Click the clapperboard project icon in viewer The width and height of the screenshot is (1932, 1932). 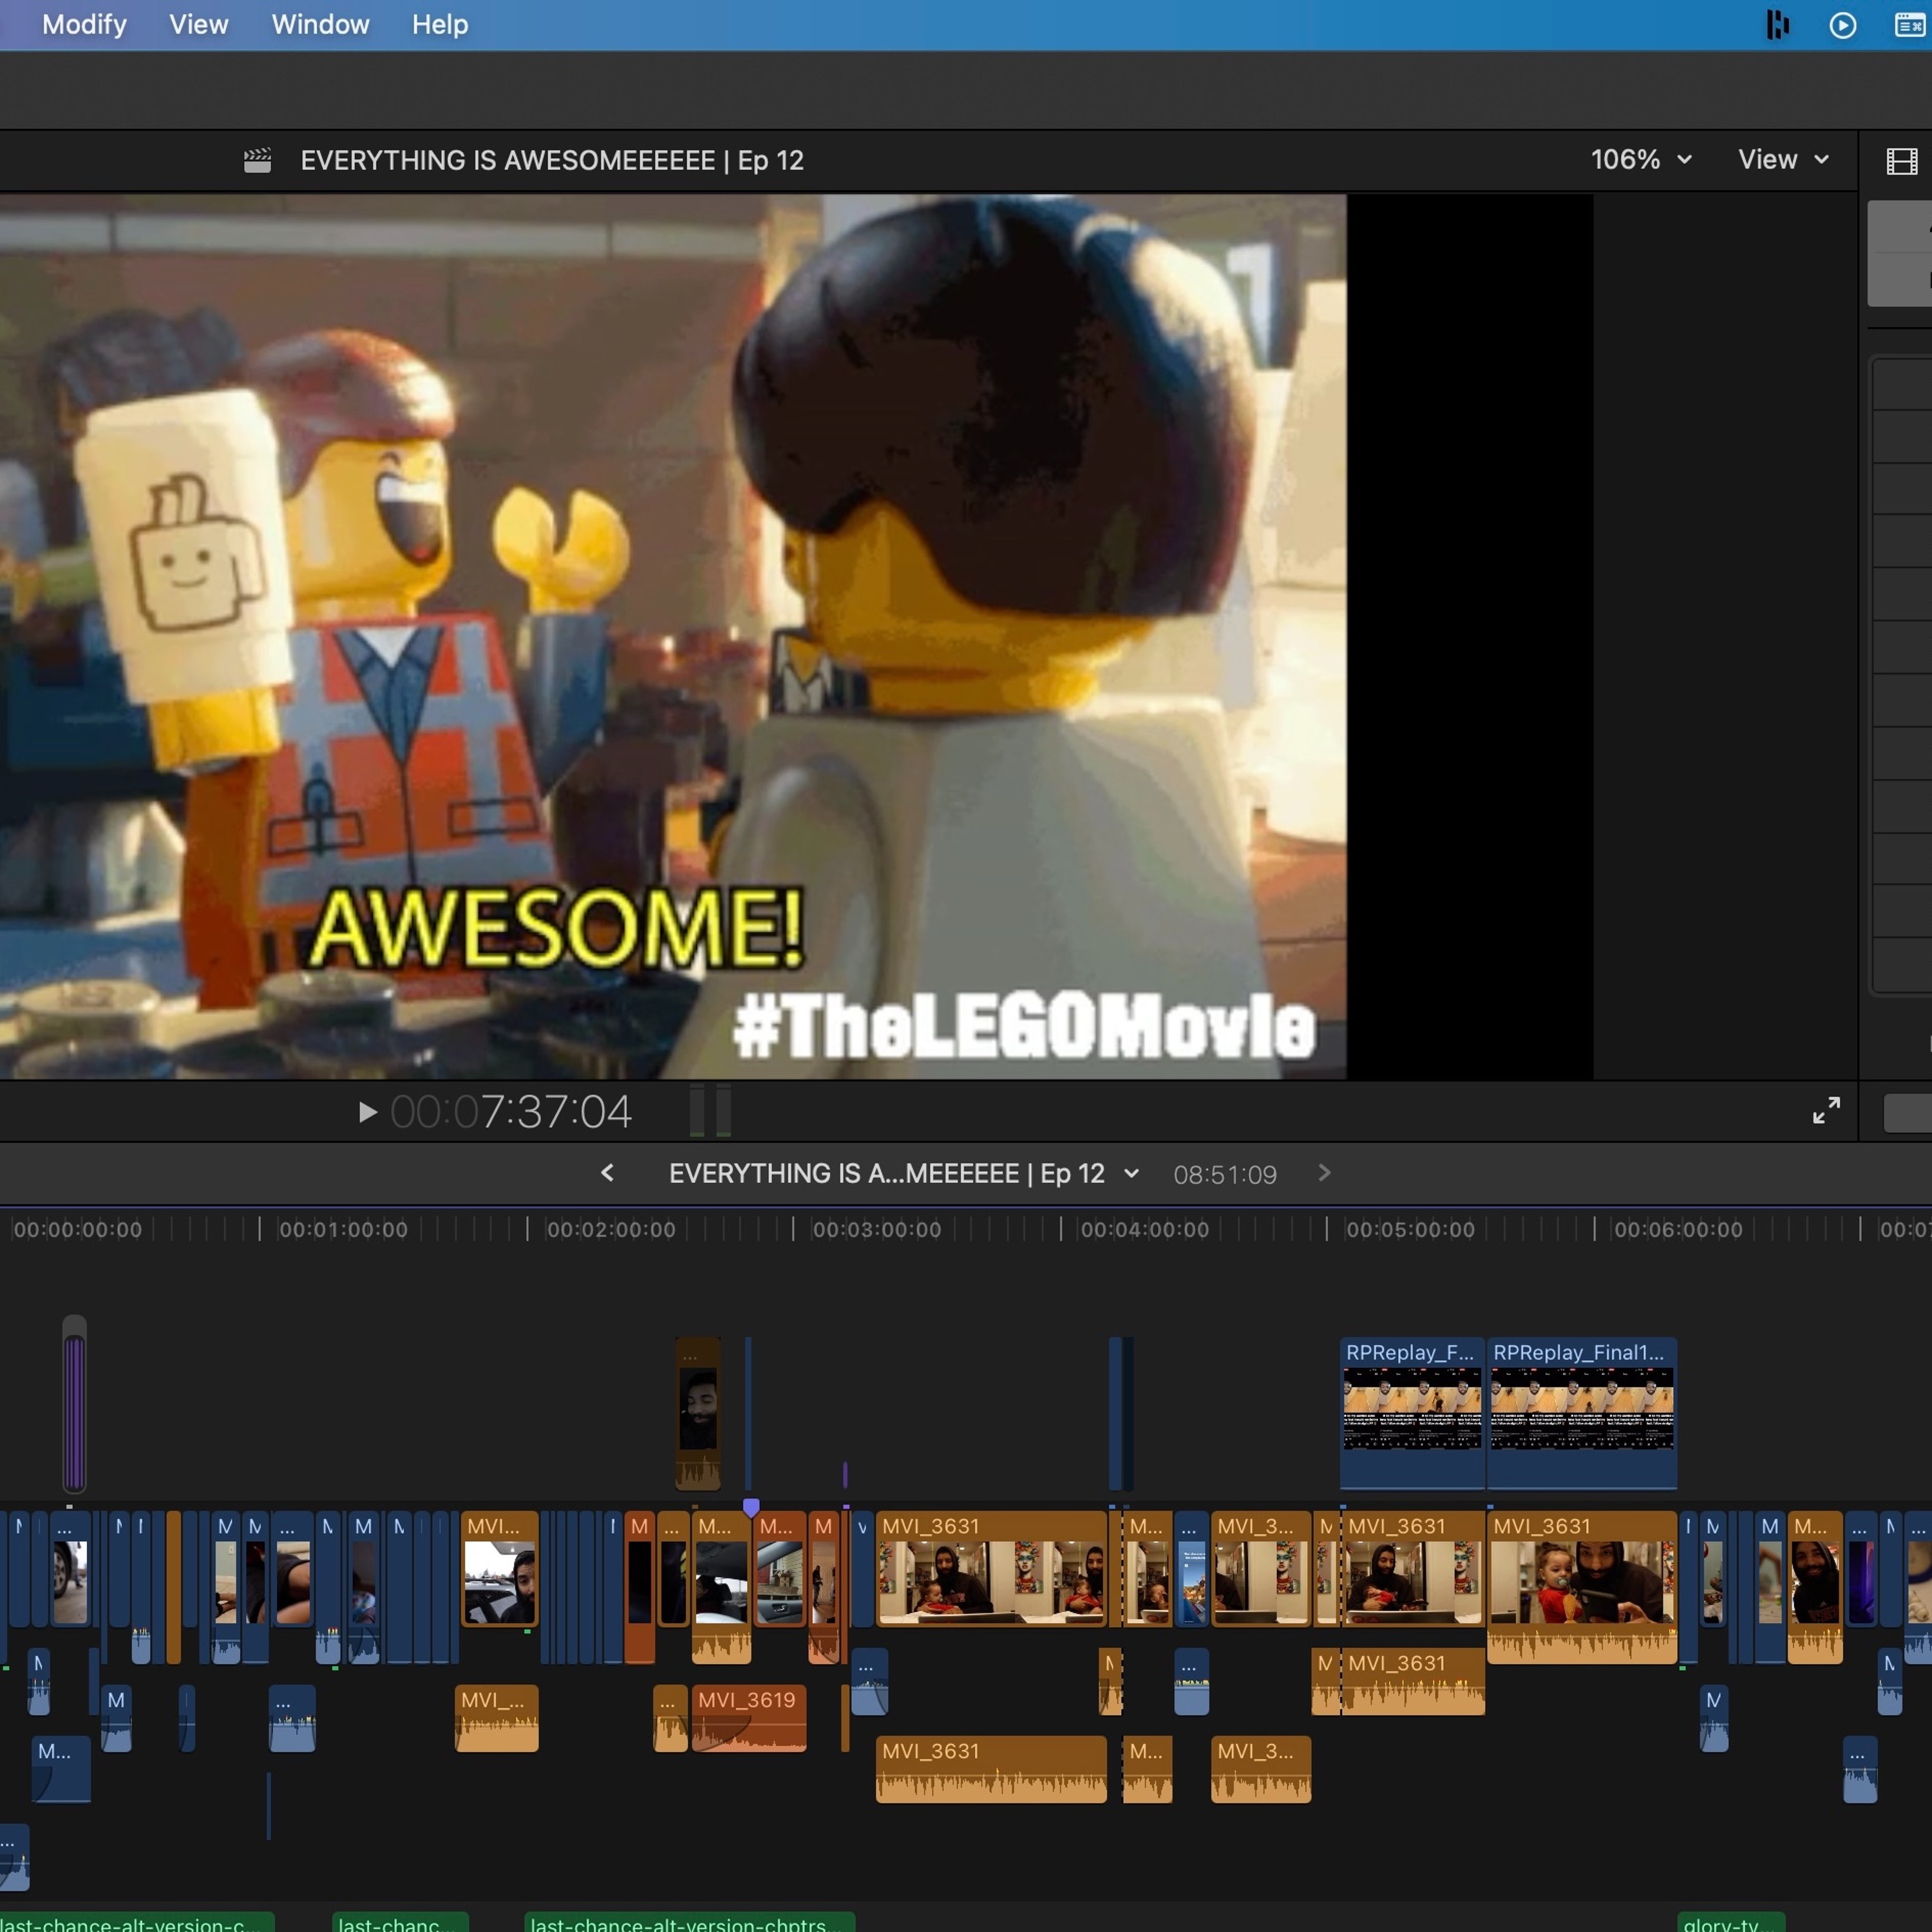tap(257, 160)
